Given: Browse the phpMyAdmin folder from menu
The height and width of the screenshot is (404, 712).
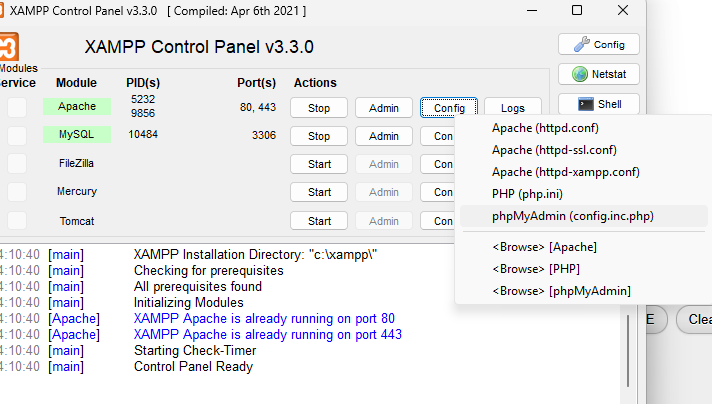Looking at the screenshot, I should pyautogui.click(x=561, y=290).
